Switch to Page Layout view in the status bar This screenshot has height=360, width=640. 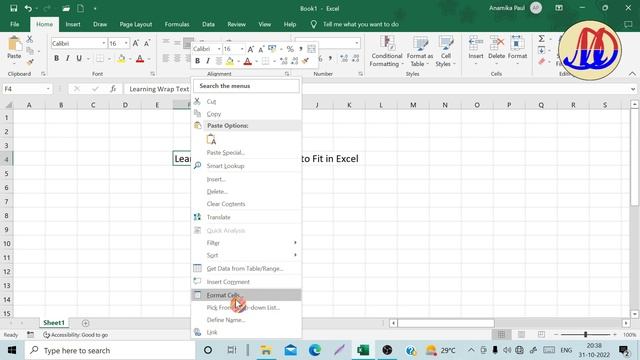521,335
